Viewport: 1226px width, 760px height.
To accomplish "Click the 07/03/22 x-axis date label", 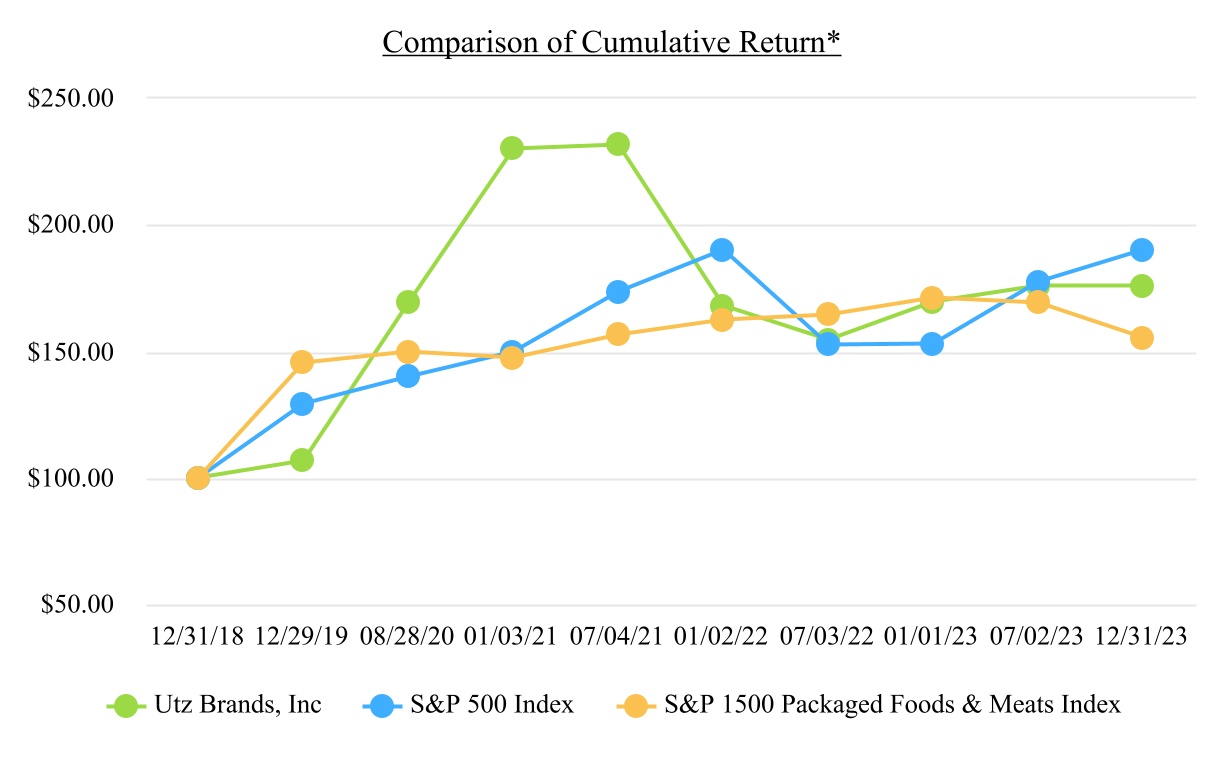I will click(827, 639).
